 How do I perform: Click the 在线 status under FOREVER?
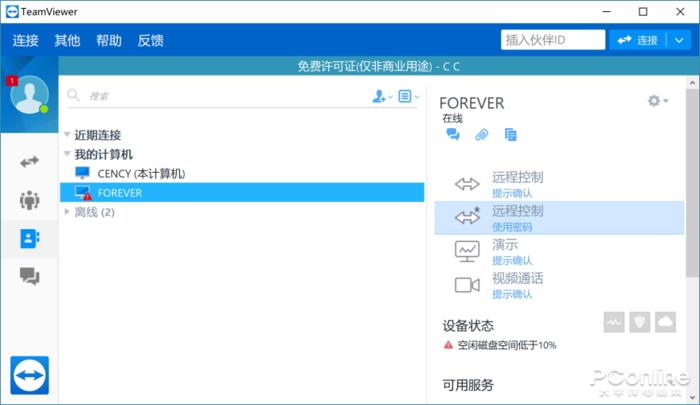(452, 118)
